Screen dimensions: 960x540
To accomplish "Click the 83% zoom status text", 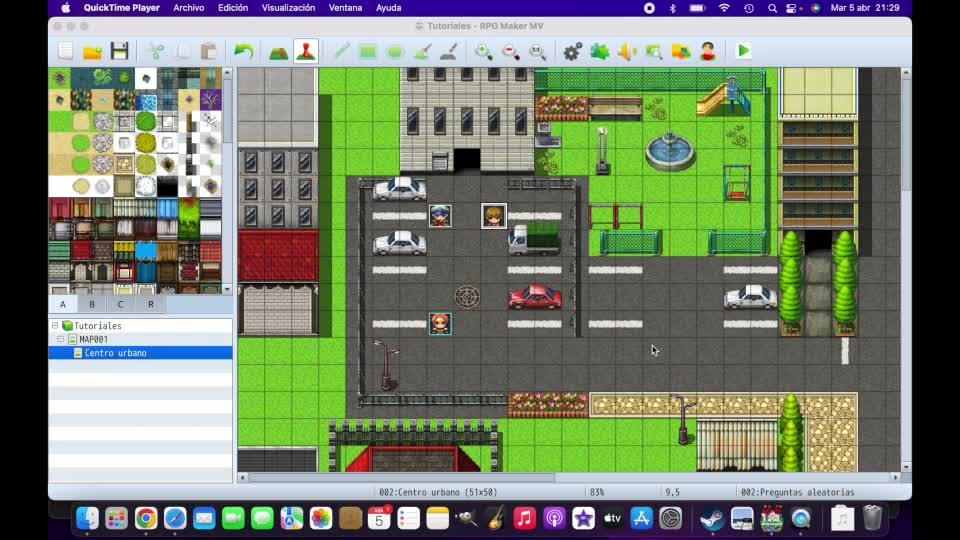I will [x=596, y=492].
